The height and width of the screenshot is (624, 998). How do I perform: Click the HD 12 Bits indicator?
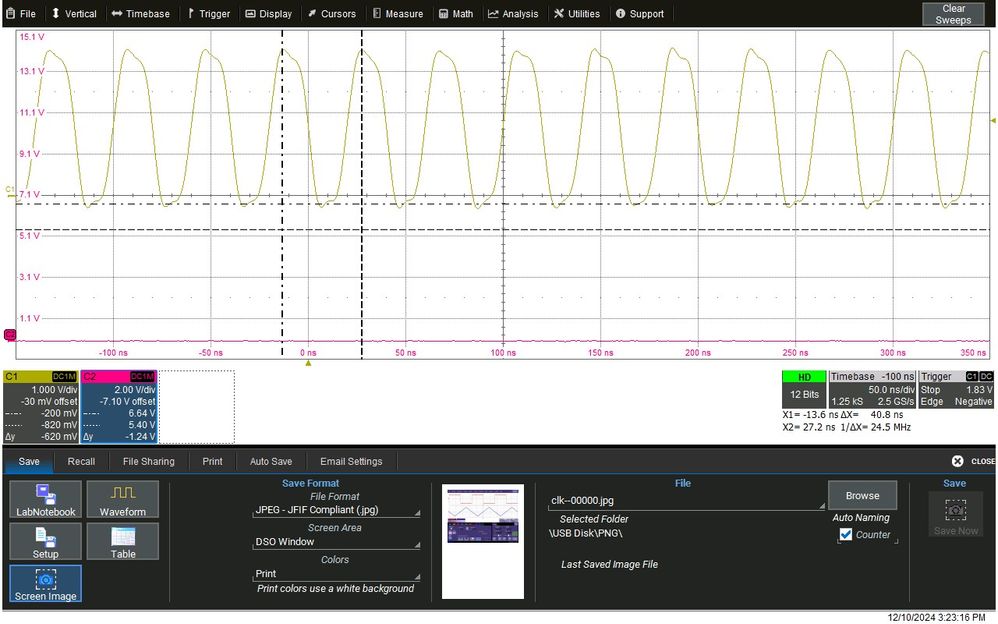coord(805,389)
